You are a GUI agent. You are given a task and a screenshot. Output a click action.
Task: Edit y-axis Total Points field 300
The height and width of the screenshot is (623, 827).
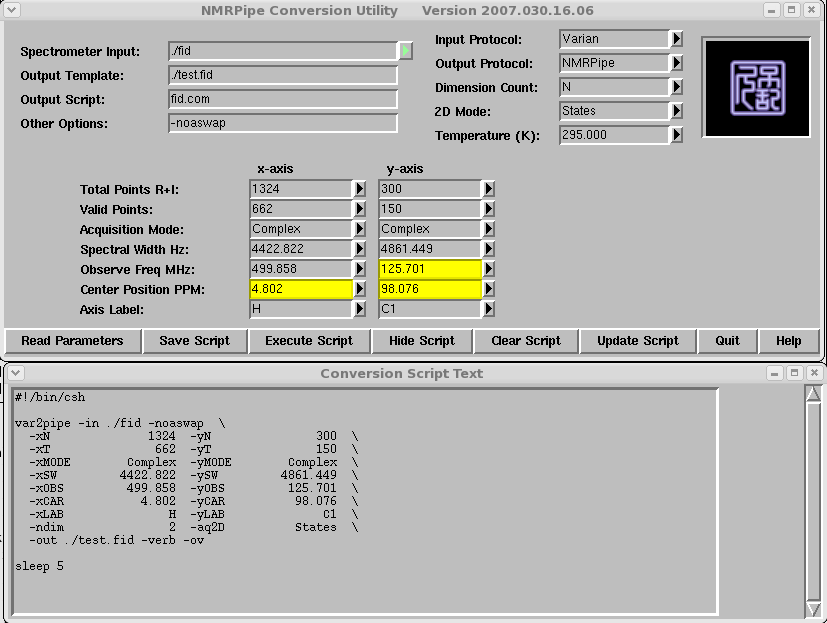point(430,189)
